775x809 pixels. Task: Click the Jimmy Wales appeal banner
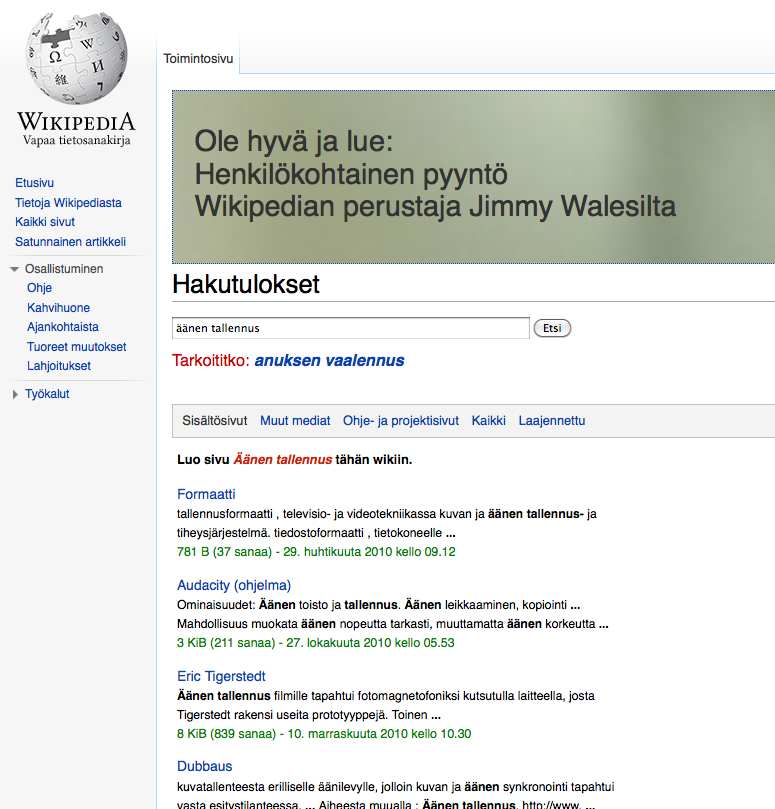pos(473,177)
